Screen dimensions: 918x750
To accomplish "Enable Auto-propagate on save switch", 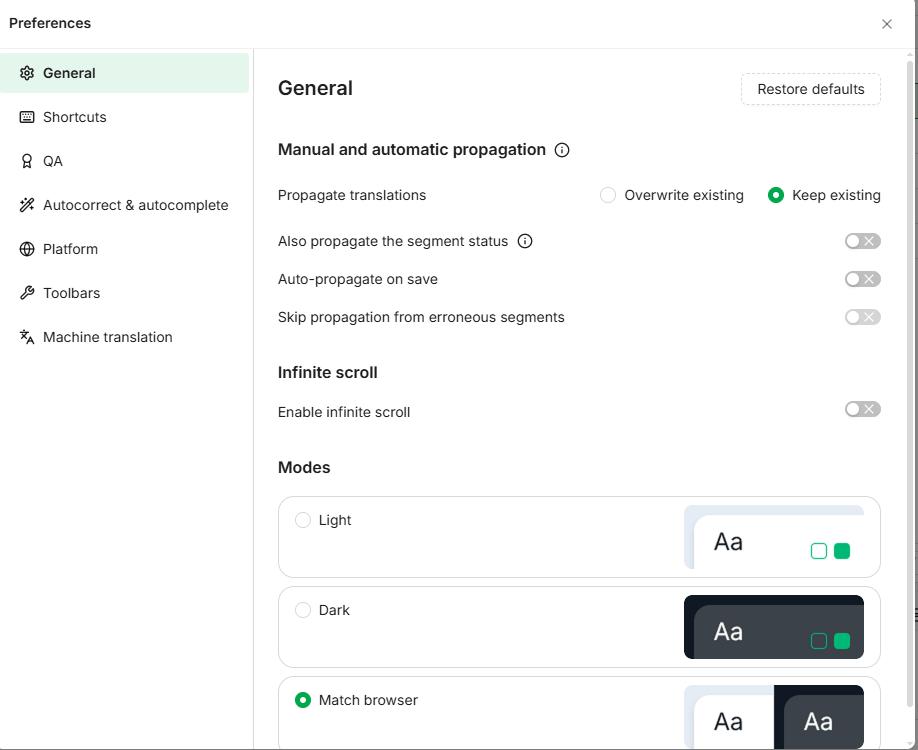I will click(x=862, y=279).
